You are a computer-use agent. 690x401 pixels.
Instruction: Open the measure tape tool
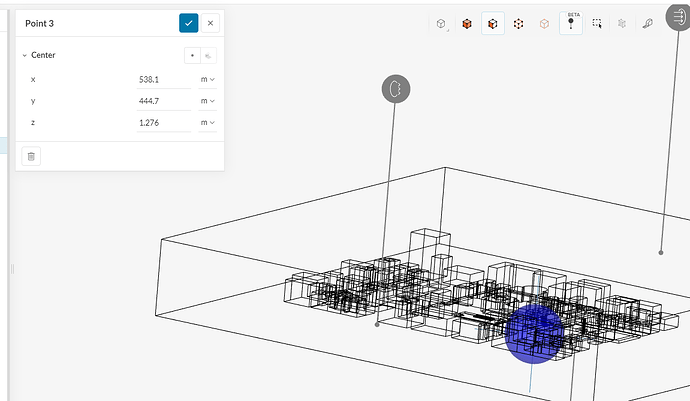coord(647,24)
